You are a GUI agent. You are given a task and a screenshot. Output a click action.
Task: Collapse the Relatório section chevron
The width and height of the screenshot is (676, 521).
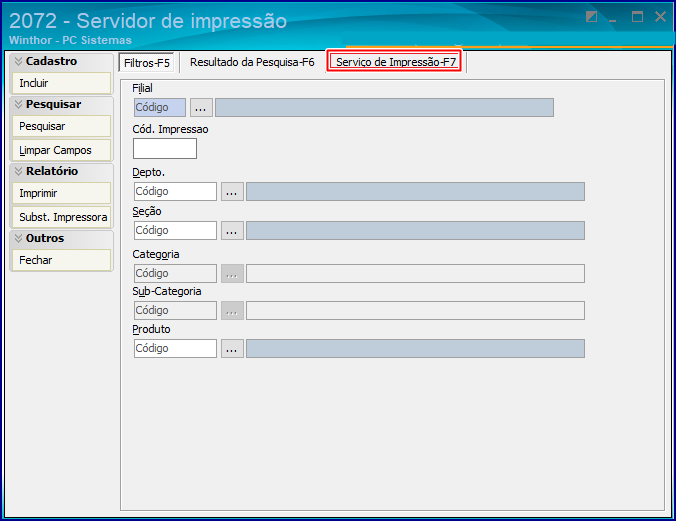(x=18, y=171)
